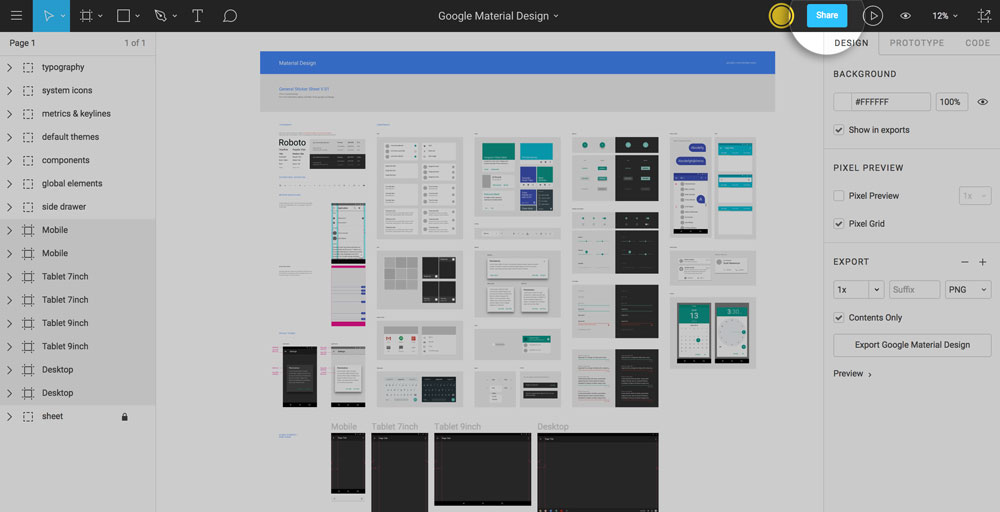Open the Pen tool dropdown arrow
Image resolution: width=1000 pixels, height=512 pixels.
(175, 17)
